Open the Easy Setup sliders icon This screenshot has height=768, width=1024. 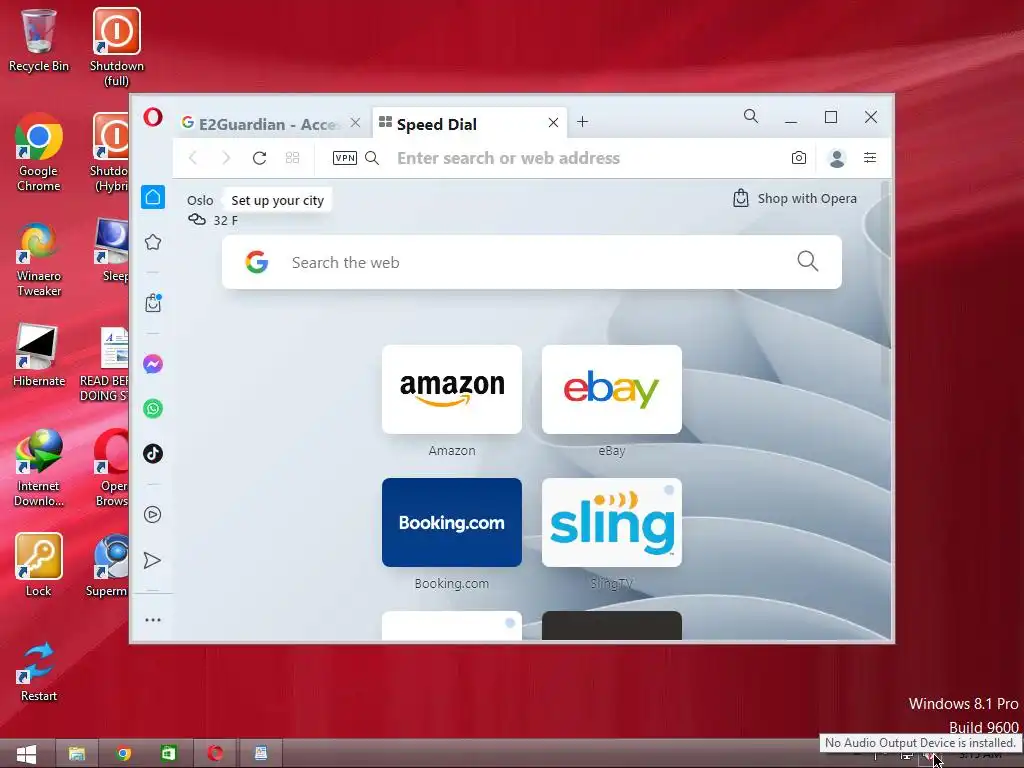[870, 158]
